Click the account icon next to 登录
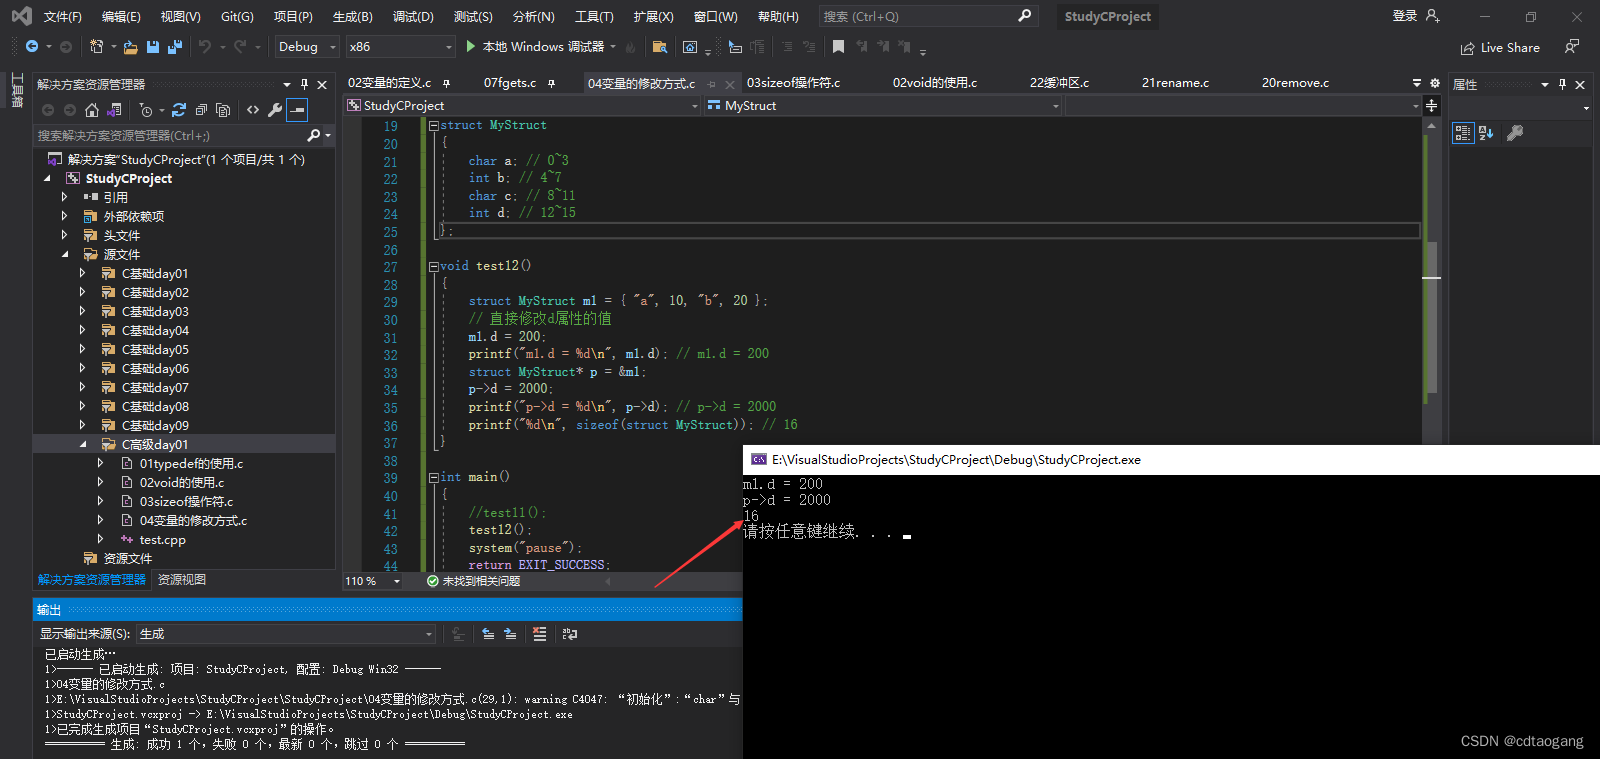Screen dimensions: 1600x759 tap(1433, 16)
